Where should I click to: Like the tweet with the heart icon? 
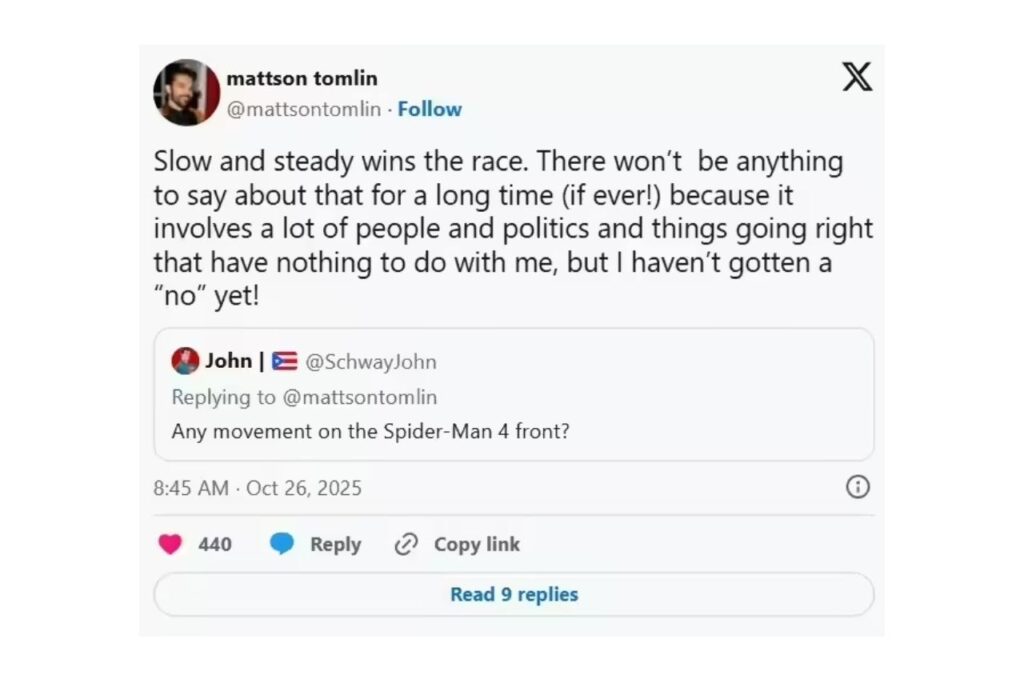tap(171, 544)
